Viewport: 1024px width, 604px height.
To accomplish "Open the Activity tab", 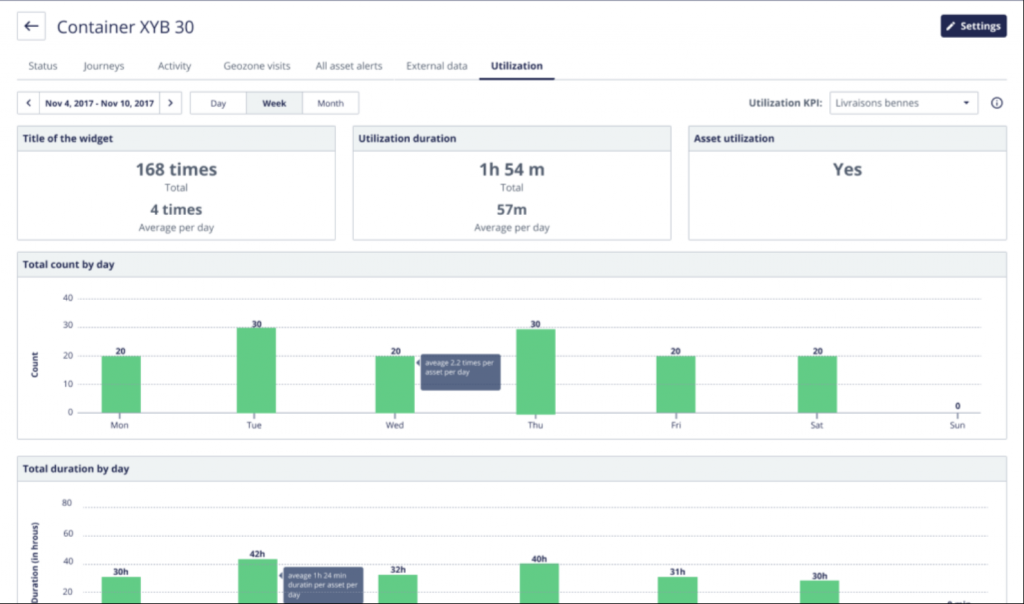I will [x=174, y=66].
